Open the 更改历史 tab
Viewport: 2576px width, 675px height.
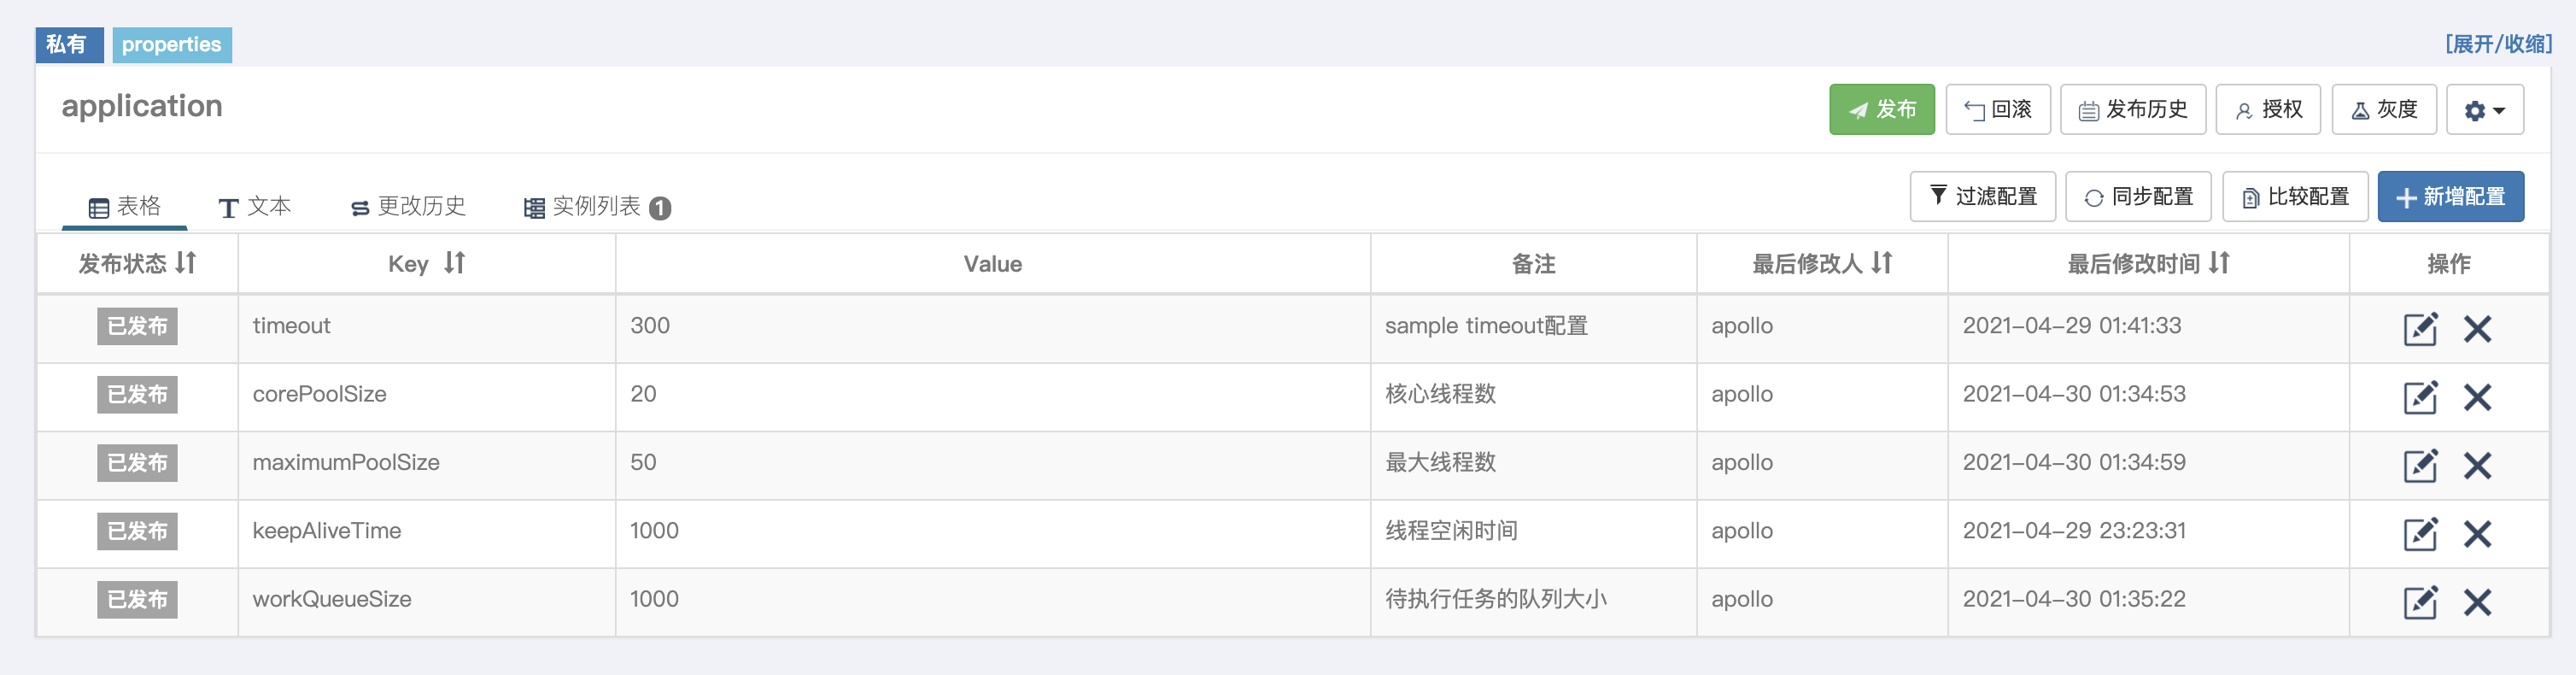408,207
